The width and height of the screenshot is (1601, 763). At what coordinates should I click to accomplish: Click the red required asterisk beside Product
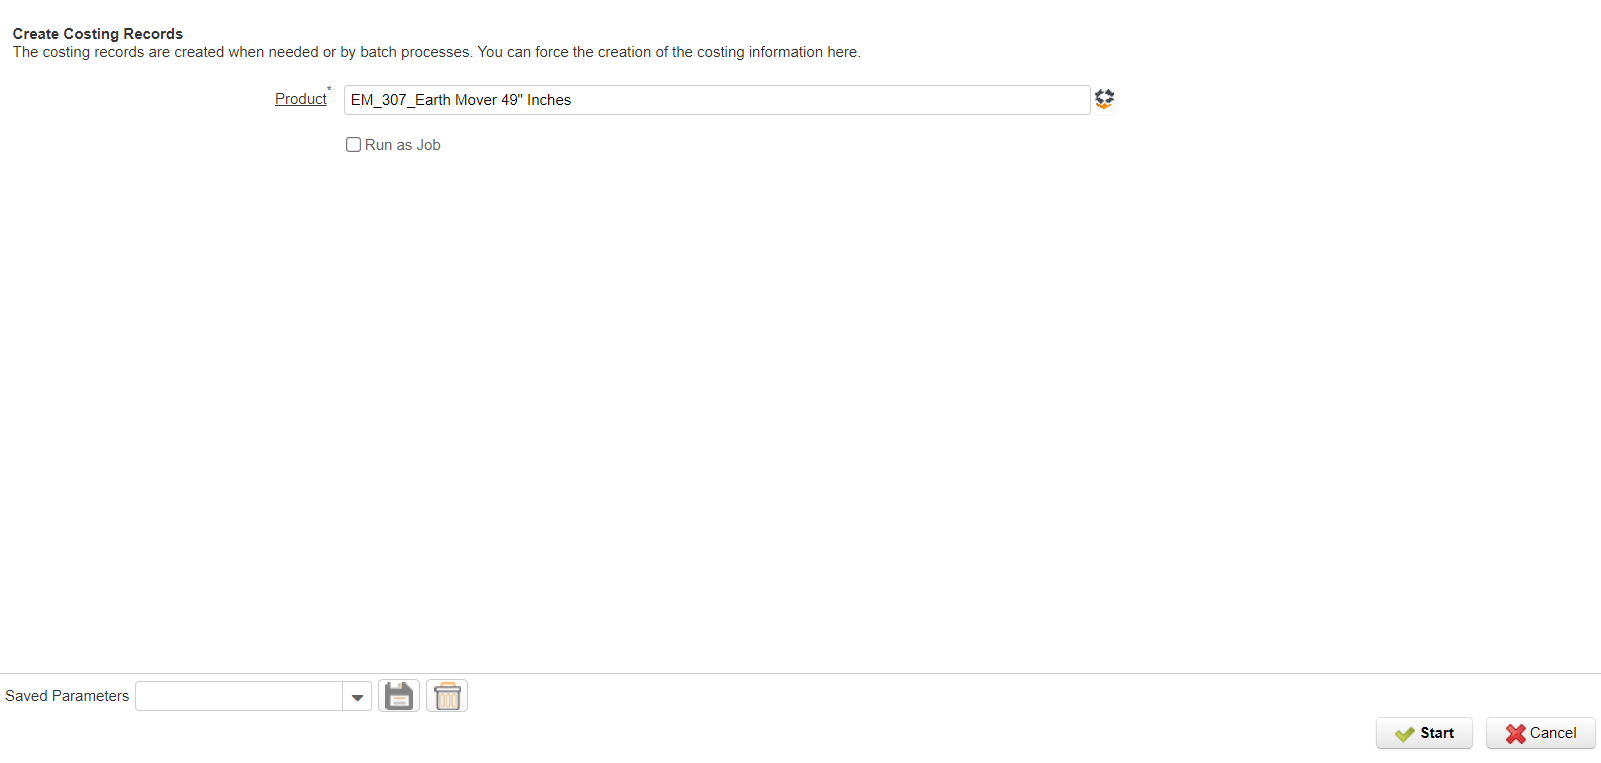pyautogui.click(x=329, y=89)
